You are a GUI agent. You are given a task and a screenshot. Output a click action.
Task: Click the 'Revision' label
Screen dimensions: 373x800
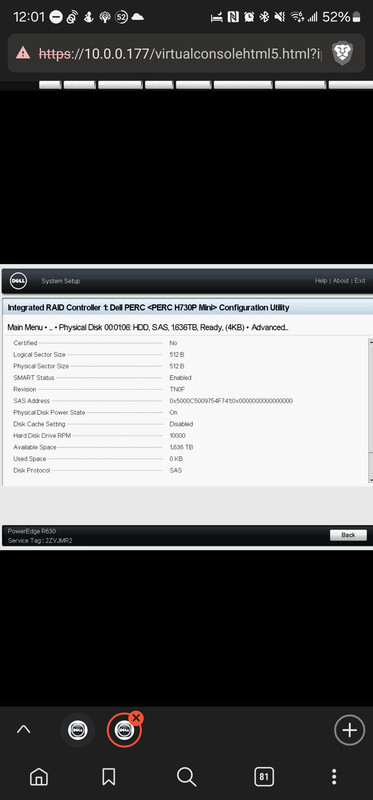pyautogui.click(x=24, y=389)
